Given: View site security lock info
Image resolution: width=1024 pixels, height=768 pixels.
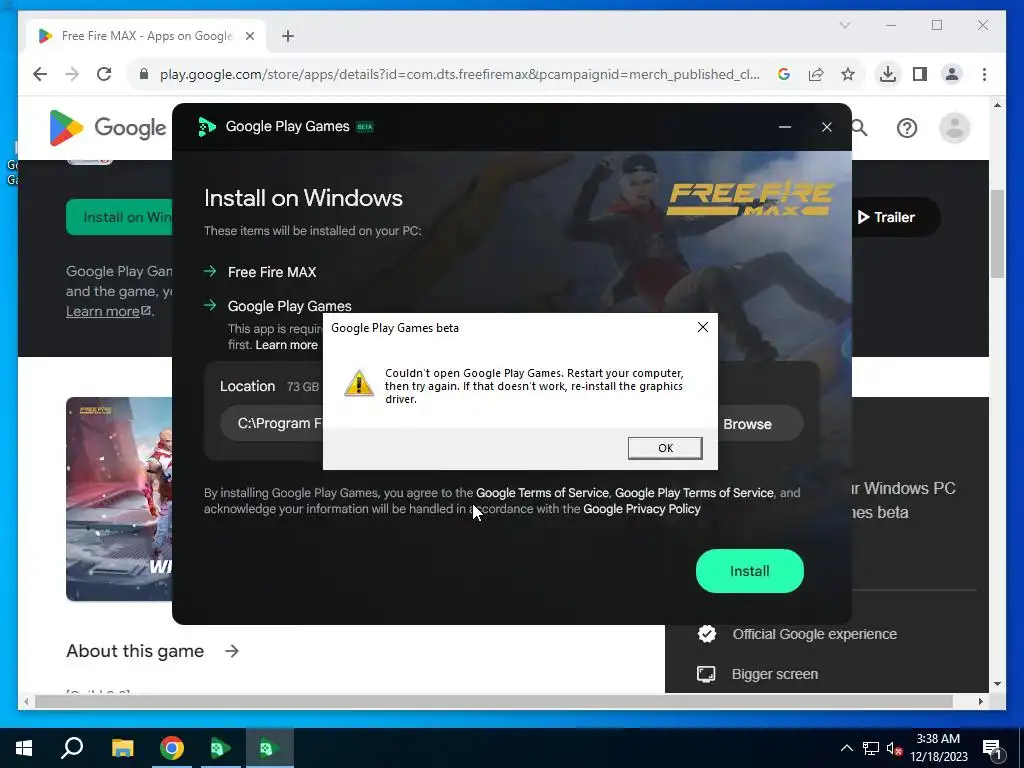Looking at the screenshot, I should [144, 74].
